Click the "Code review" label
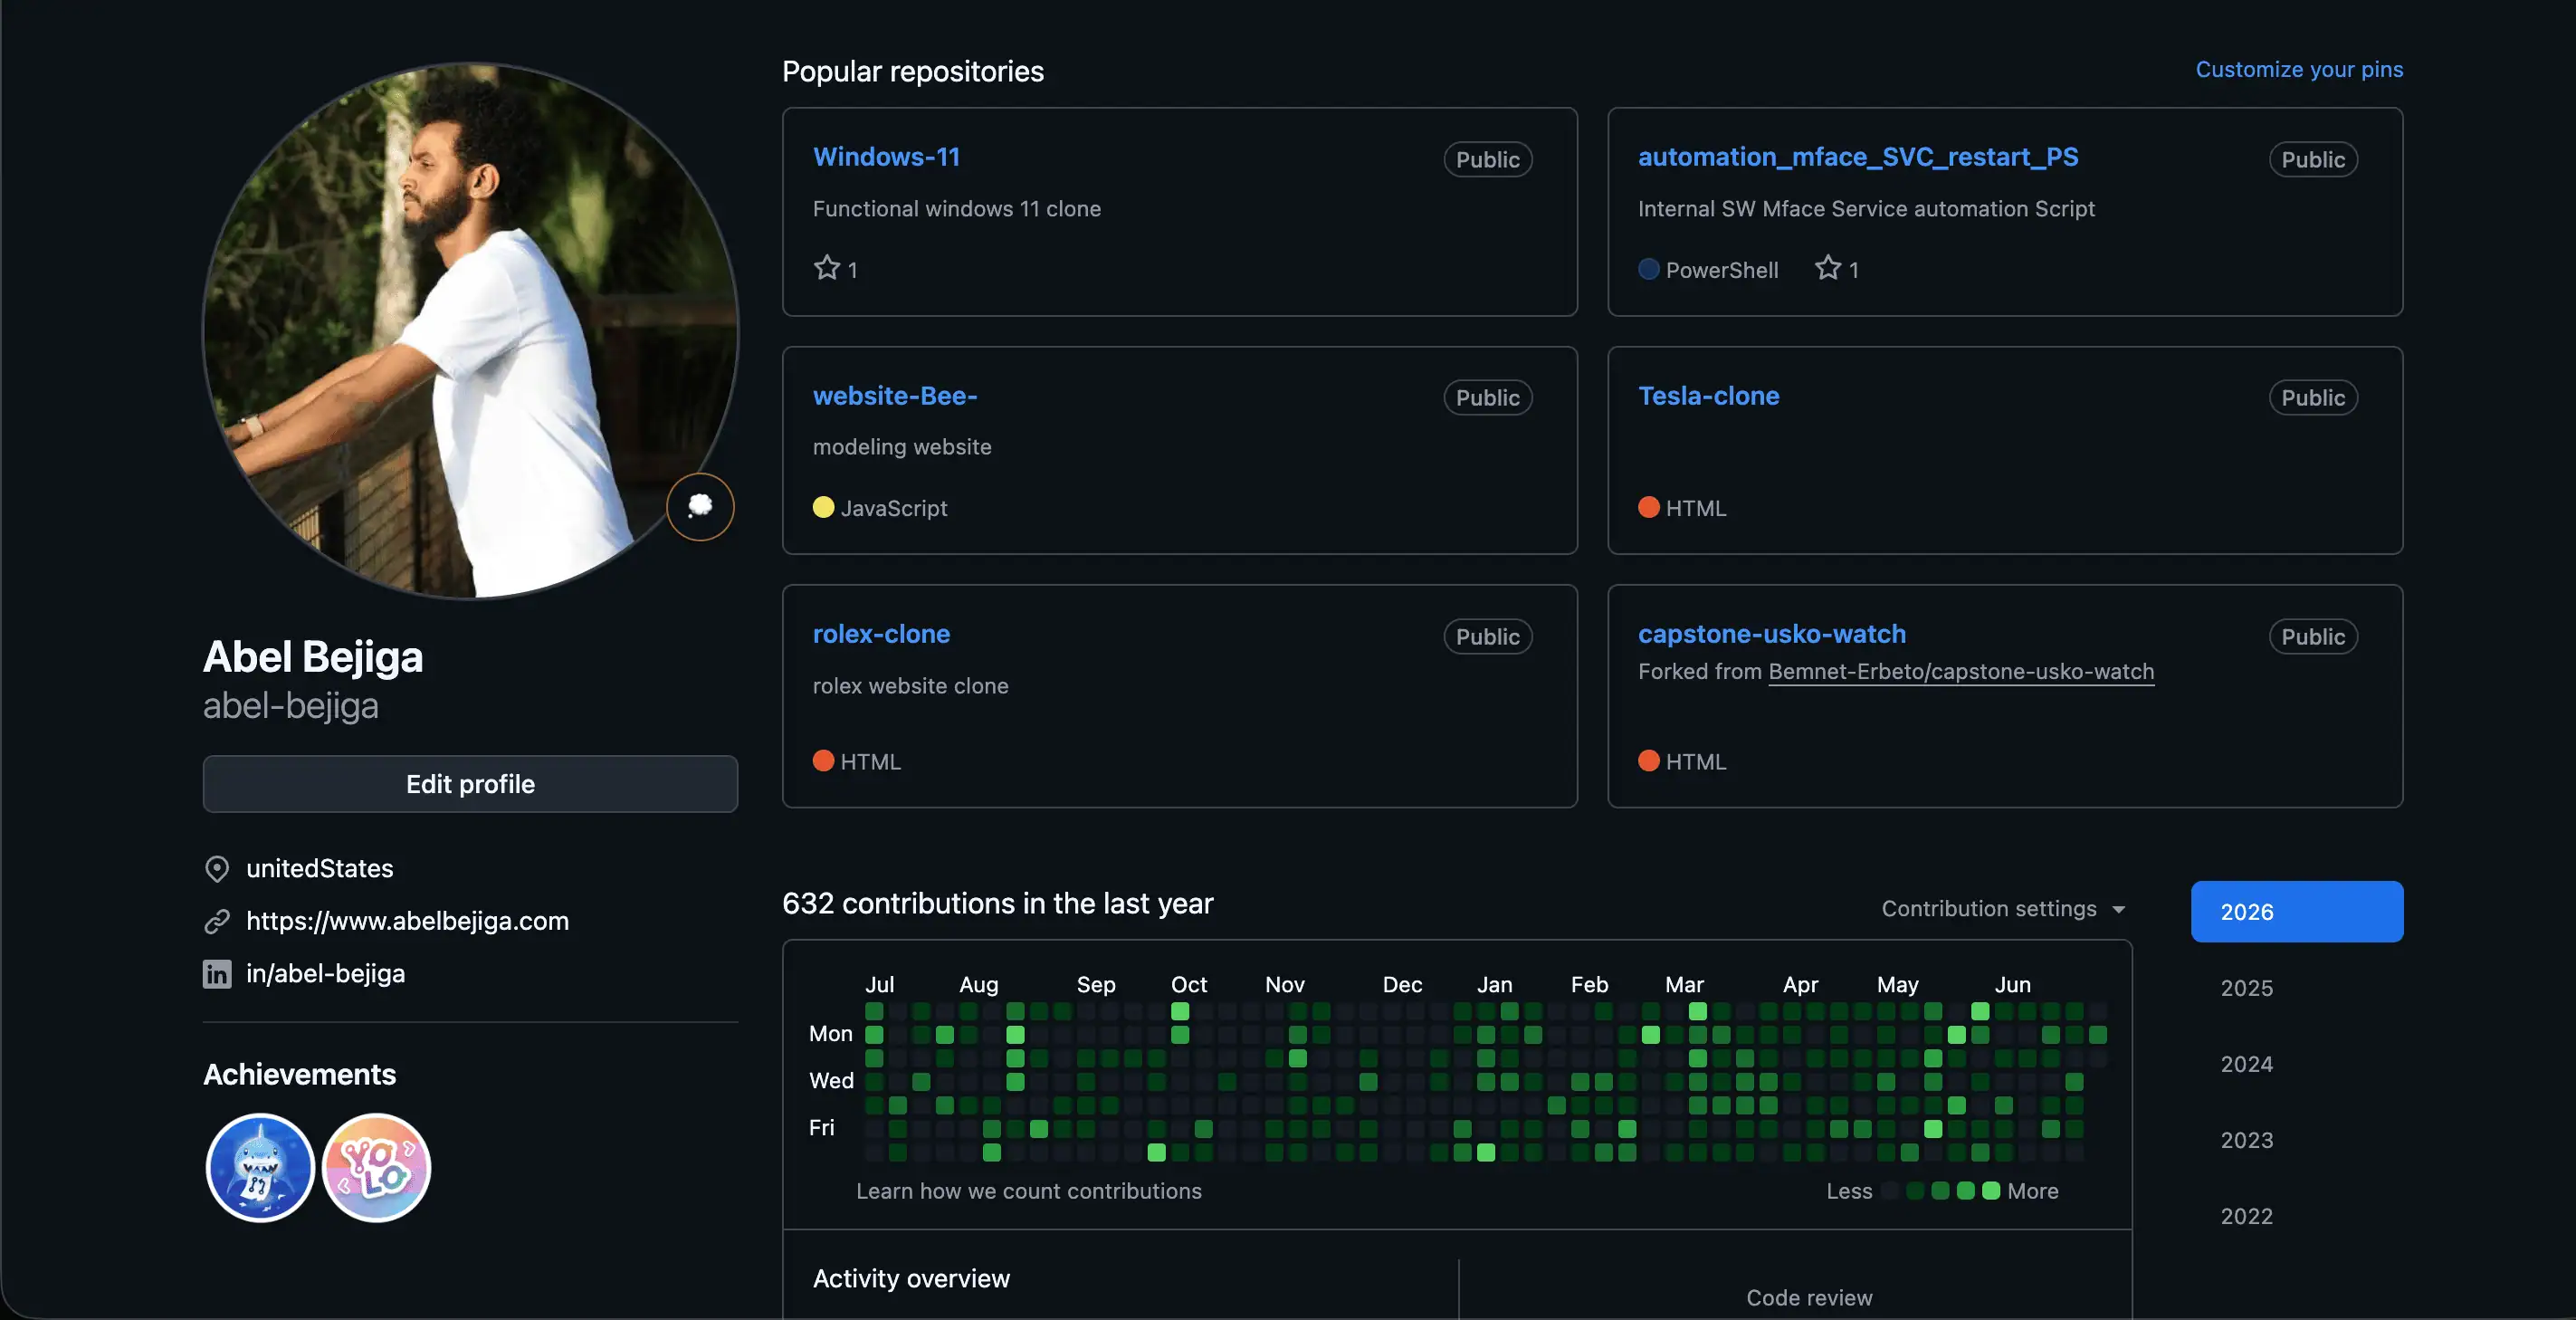The width and height of the screenshot is (2576, 1320). (1808, 1297)
